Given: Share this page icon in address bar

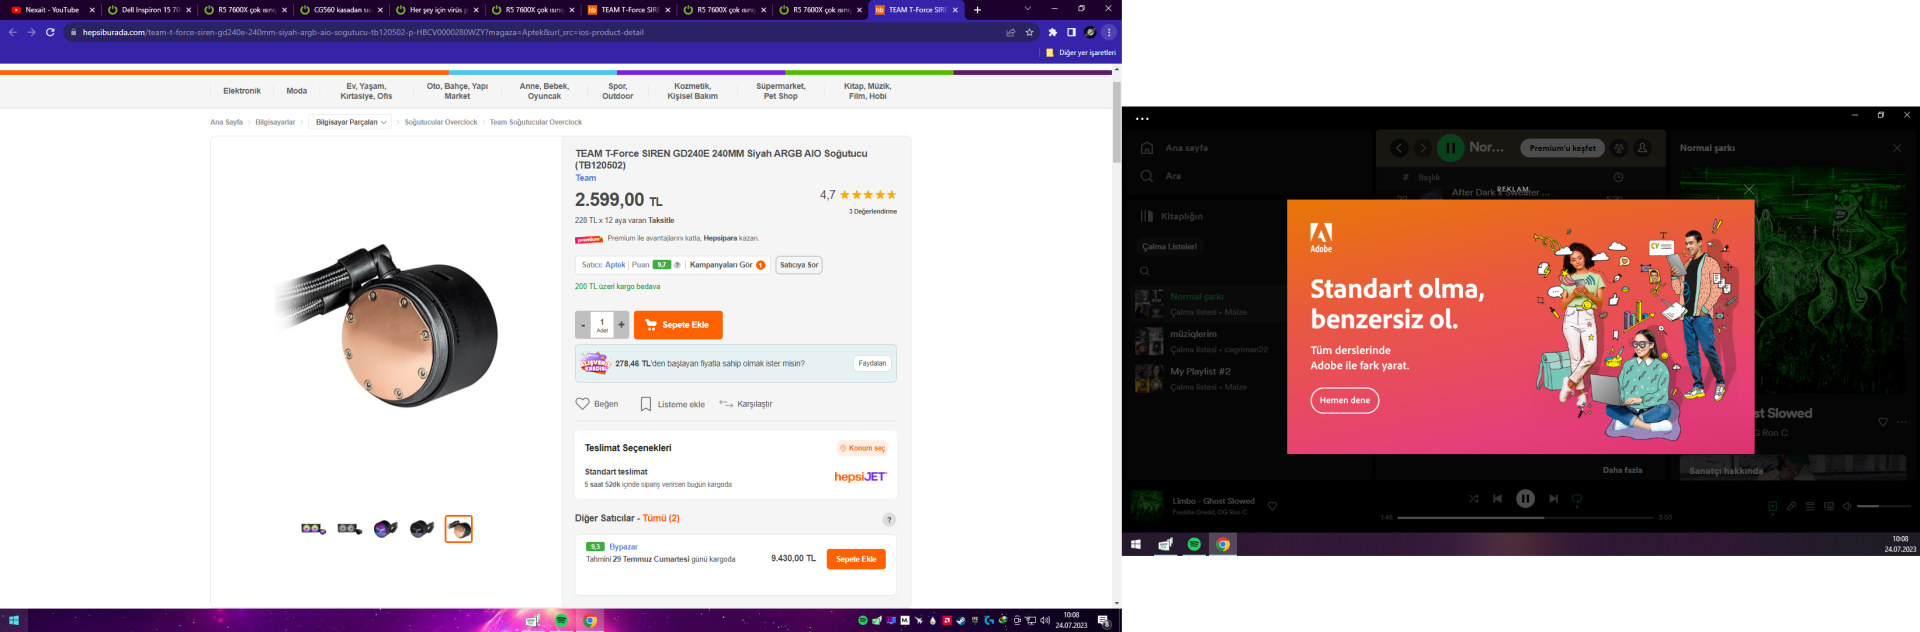Looking at the screenshot, I should (x=1011, y=32).
